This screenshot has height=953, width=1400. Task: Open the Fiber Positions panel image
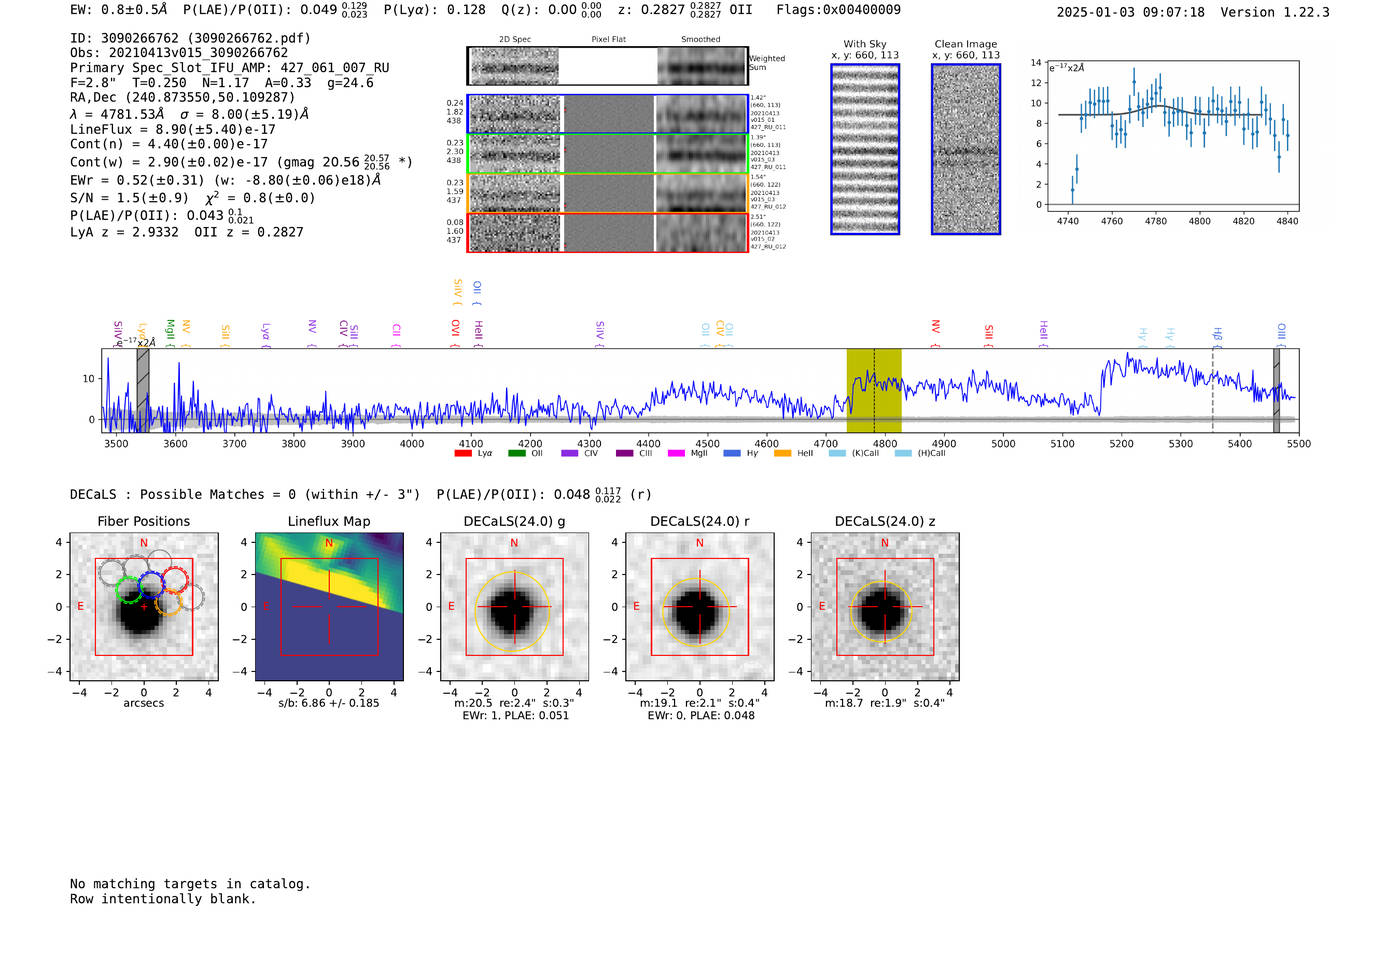point(144,606)
